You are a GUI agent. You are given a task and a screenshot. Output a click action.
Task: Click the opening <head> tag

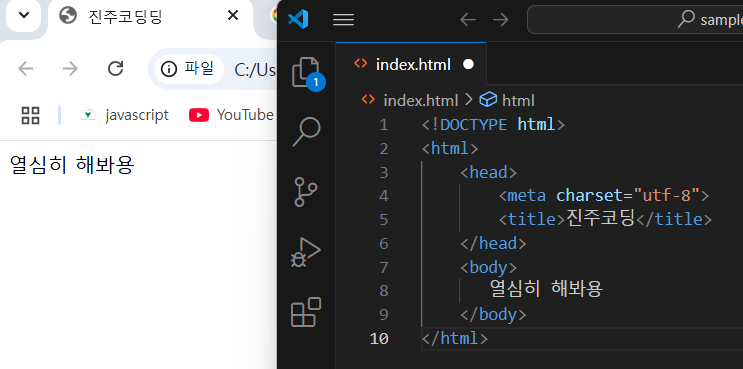coord(489,172)
